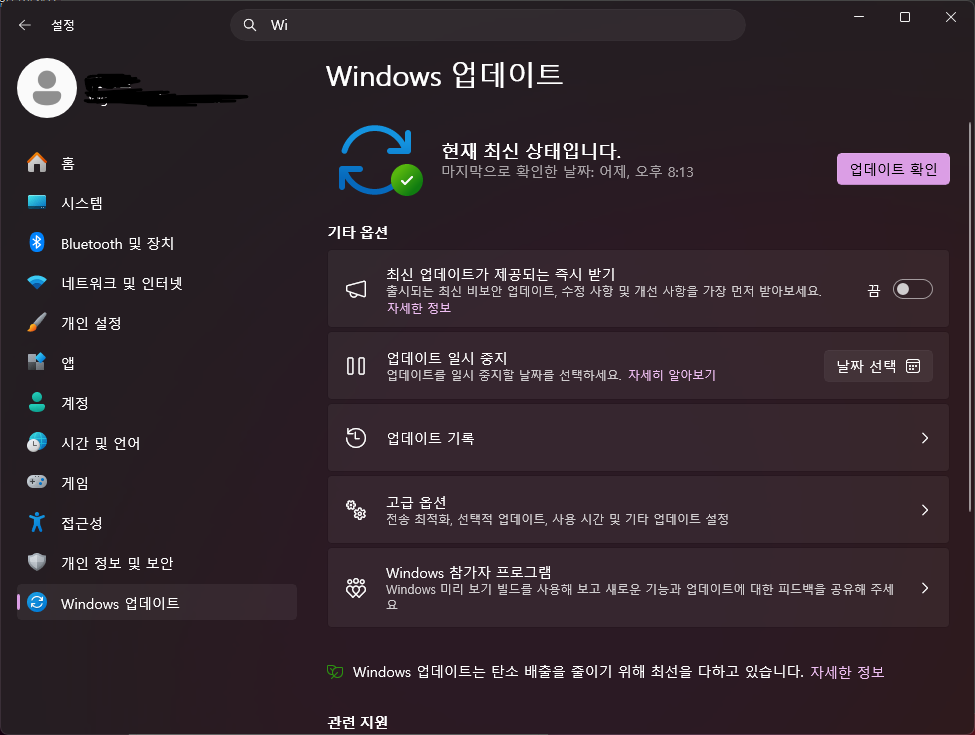Click the 현재 최신 상태입니다 status text
The height and width of the screenshot is (735, 975).
[531, 150]
